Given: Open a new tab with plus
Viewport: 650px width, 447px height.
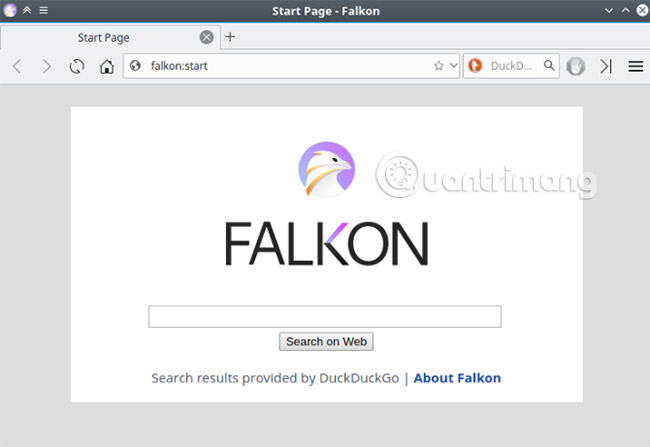Looking at the screenshot, I should tap(230, 36).
